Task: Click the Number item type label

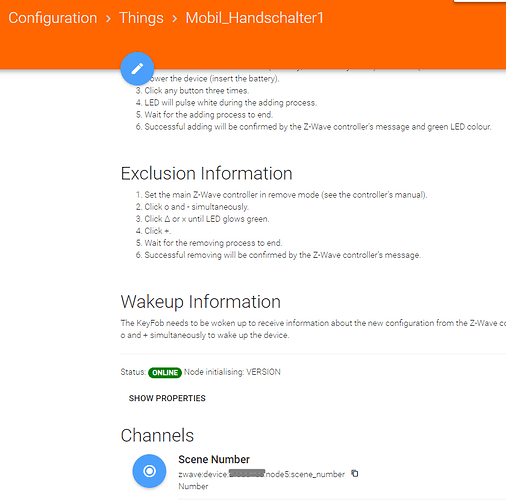Action: (x=193, y=486)
